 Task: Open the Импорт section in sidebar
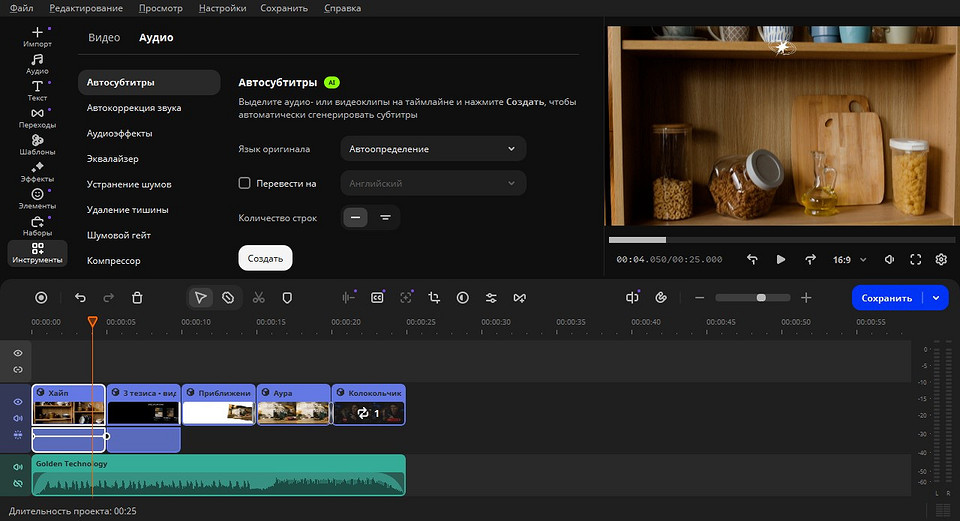37,36
